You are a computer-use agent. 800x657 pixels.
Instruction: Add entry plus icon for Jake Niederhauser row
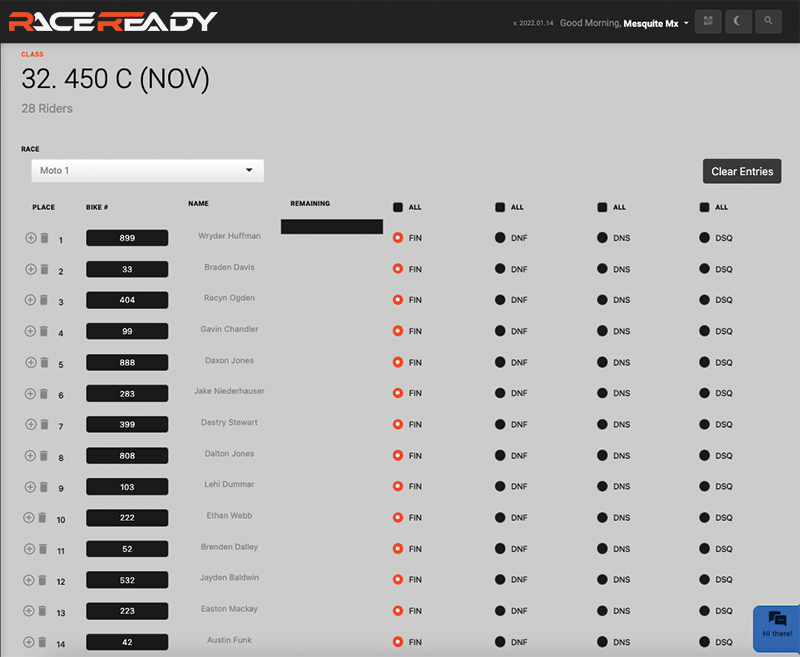30,393
